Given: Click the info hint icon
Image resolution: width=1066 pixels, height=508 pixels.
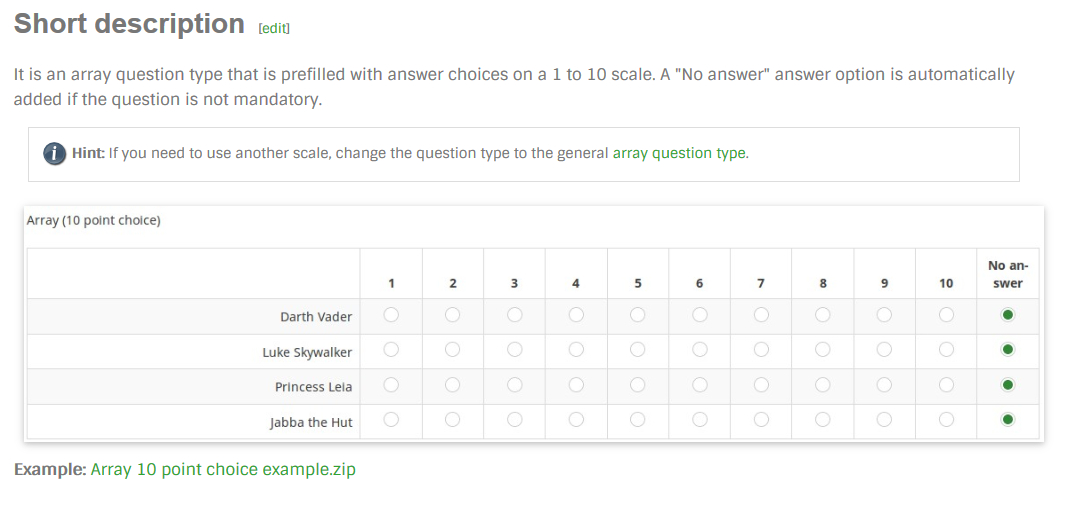Looking at the screenshot, I should pos(54,153).
